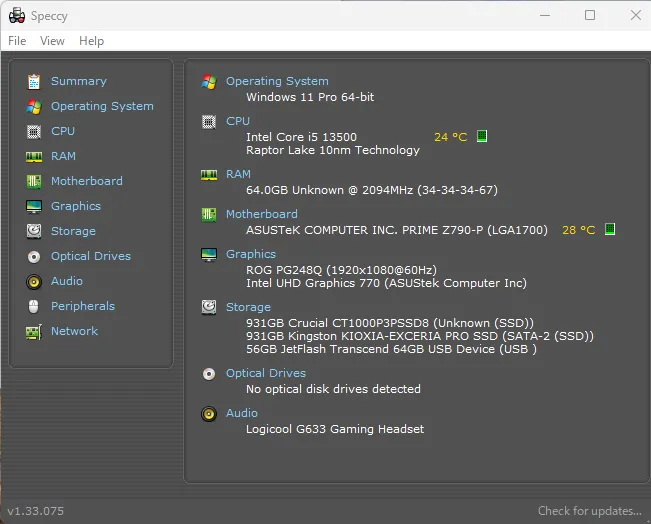Click the Storage heading link in summary
The width and height of the screenshot is (651, 524).
click(x=248, y=307)
